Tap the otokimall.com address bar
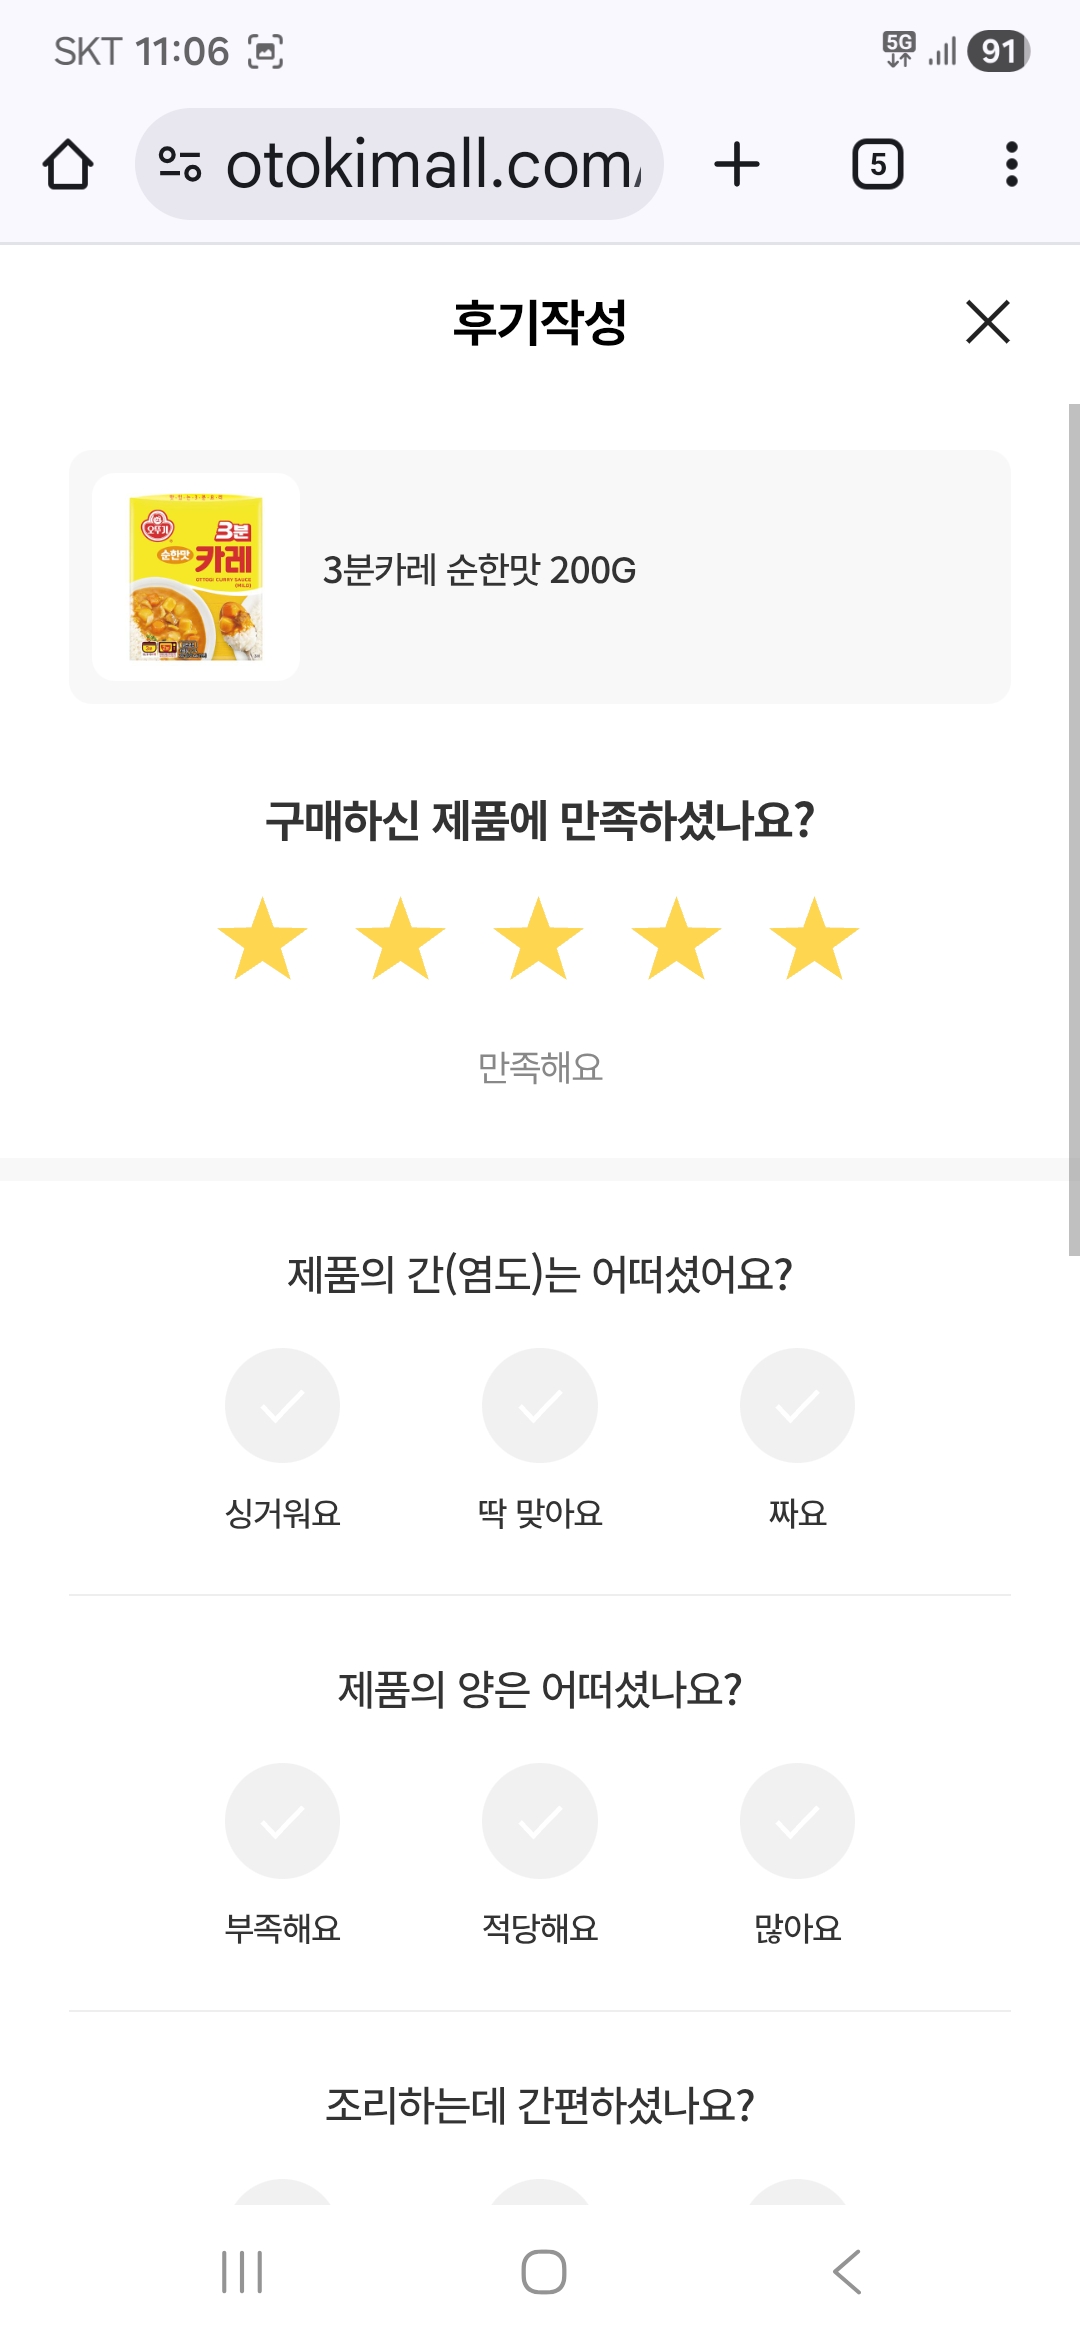This screenshot has height=2340, width=1080. click(x=430, y=165)
